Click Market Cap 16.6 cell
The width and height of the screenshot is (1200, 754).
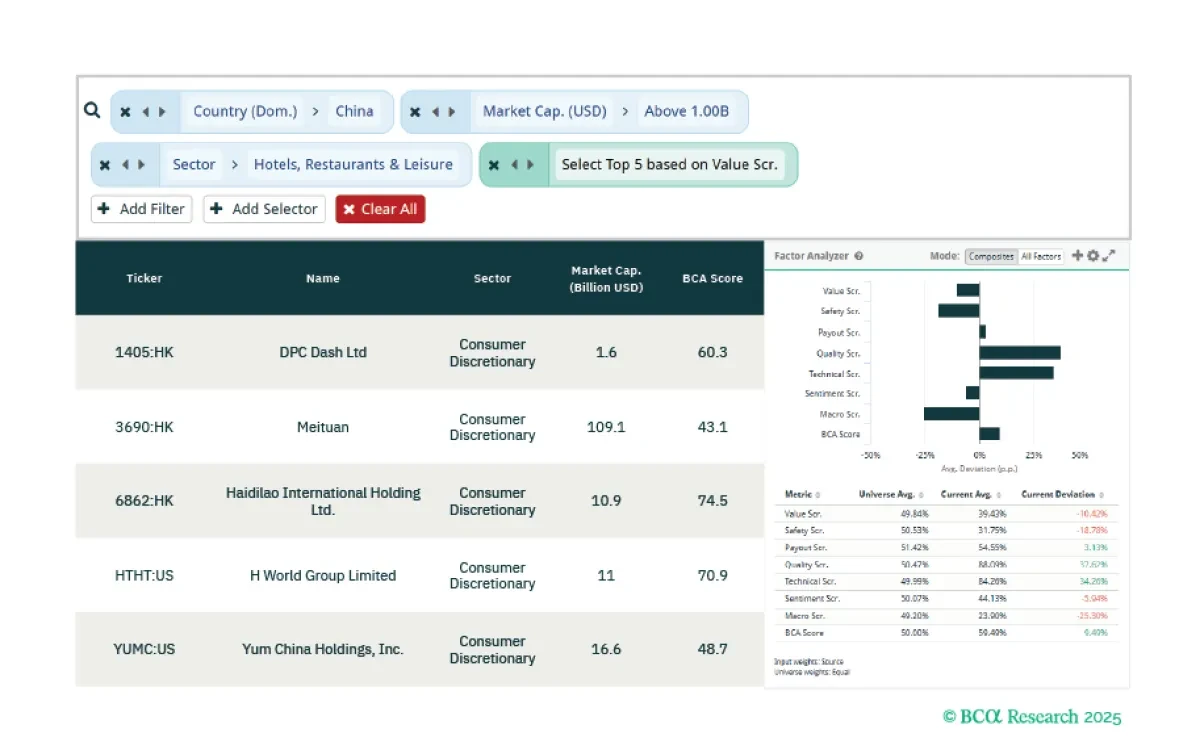click(x=606, y=650)
